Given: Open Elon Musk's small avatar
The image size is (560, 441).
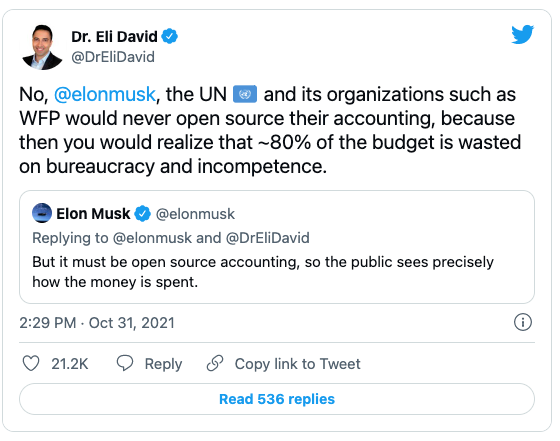Looking at the screenshot, I should pos(42,213).
